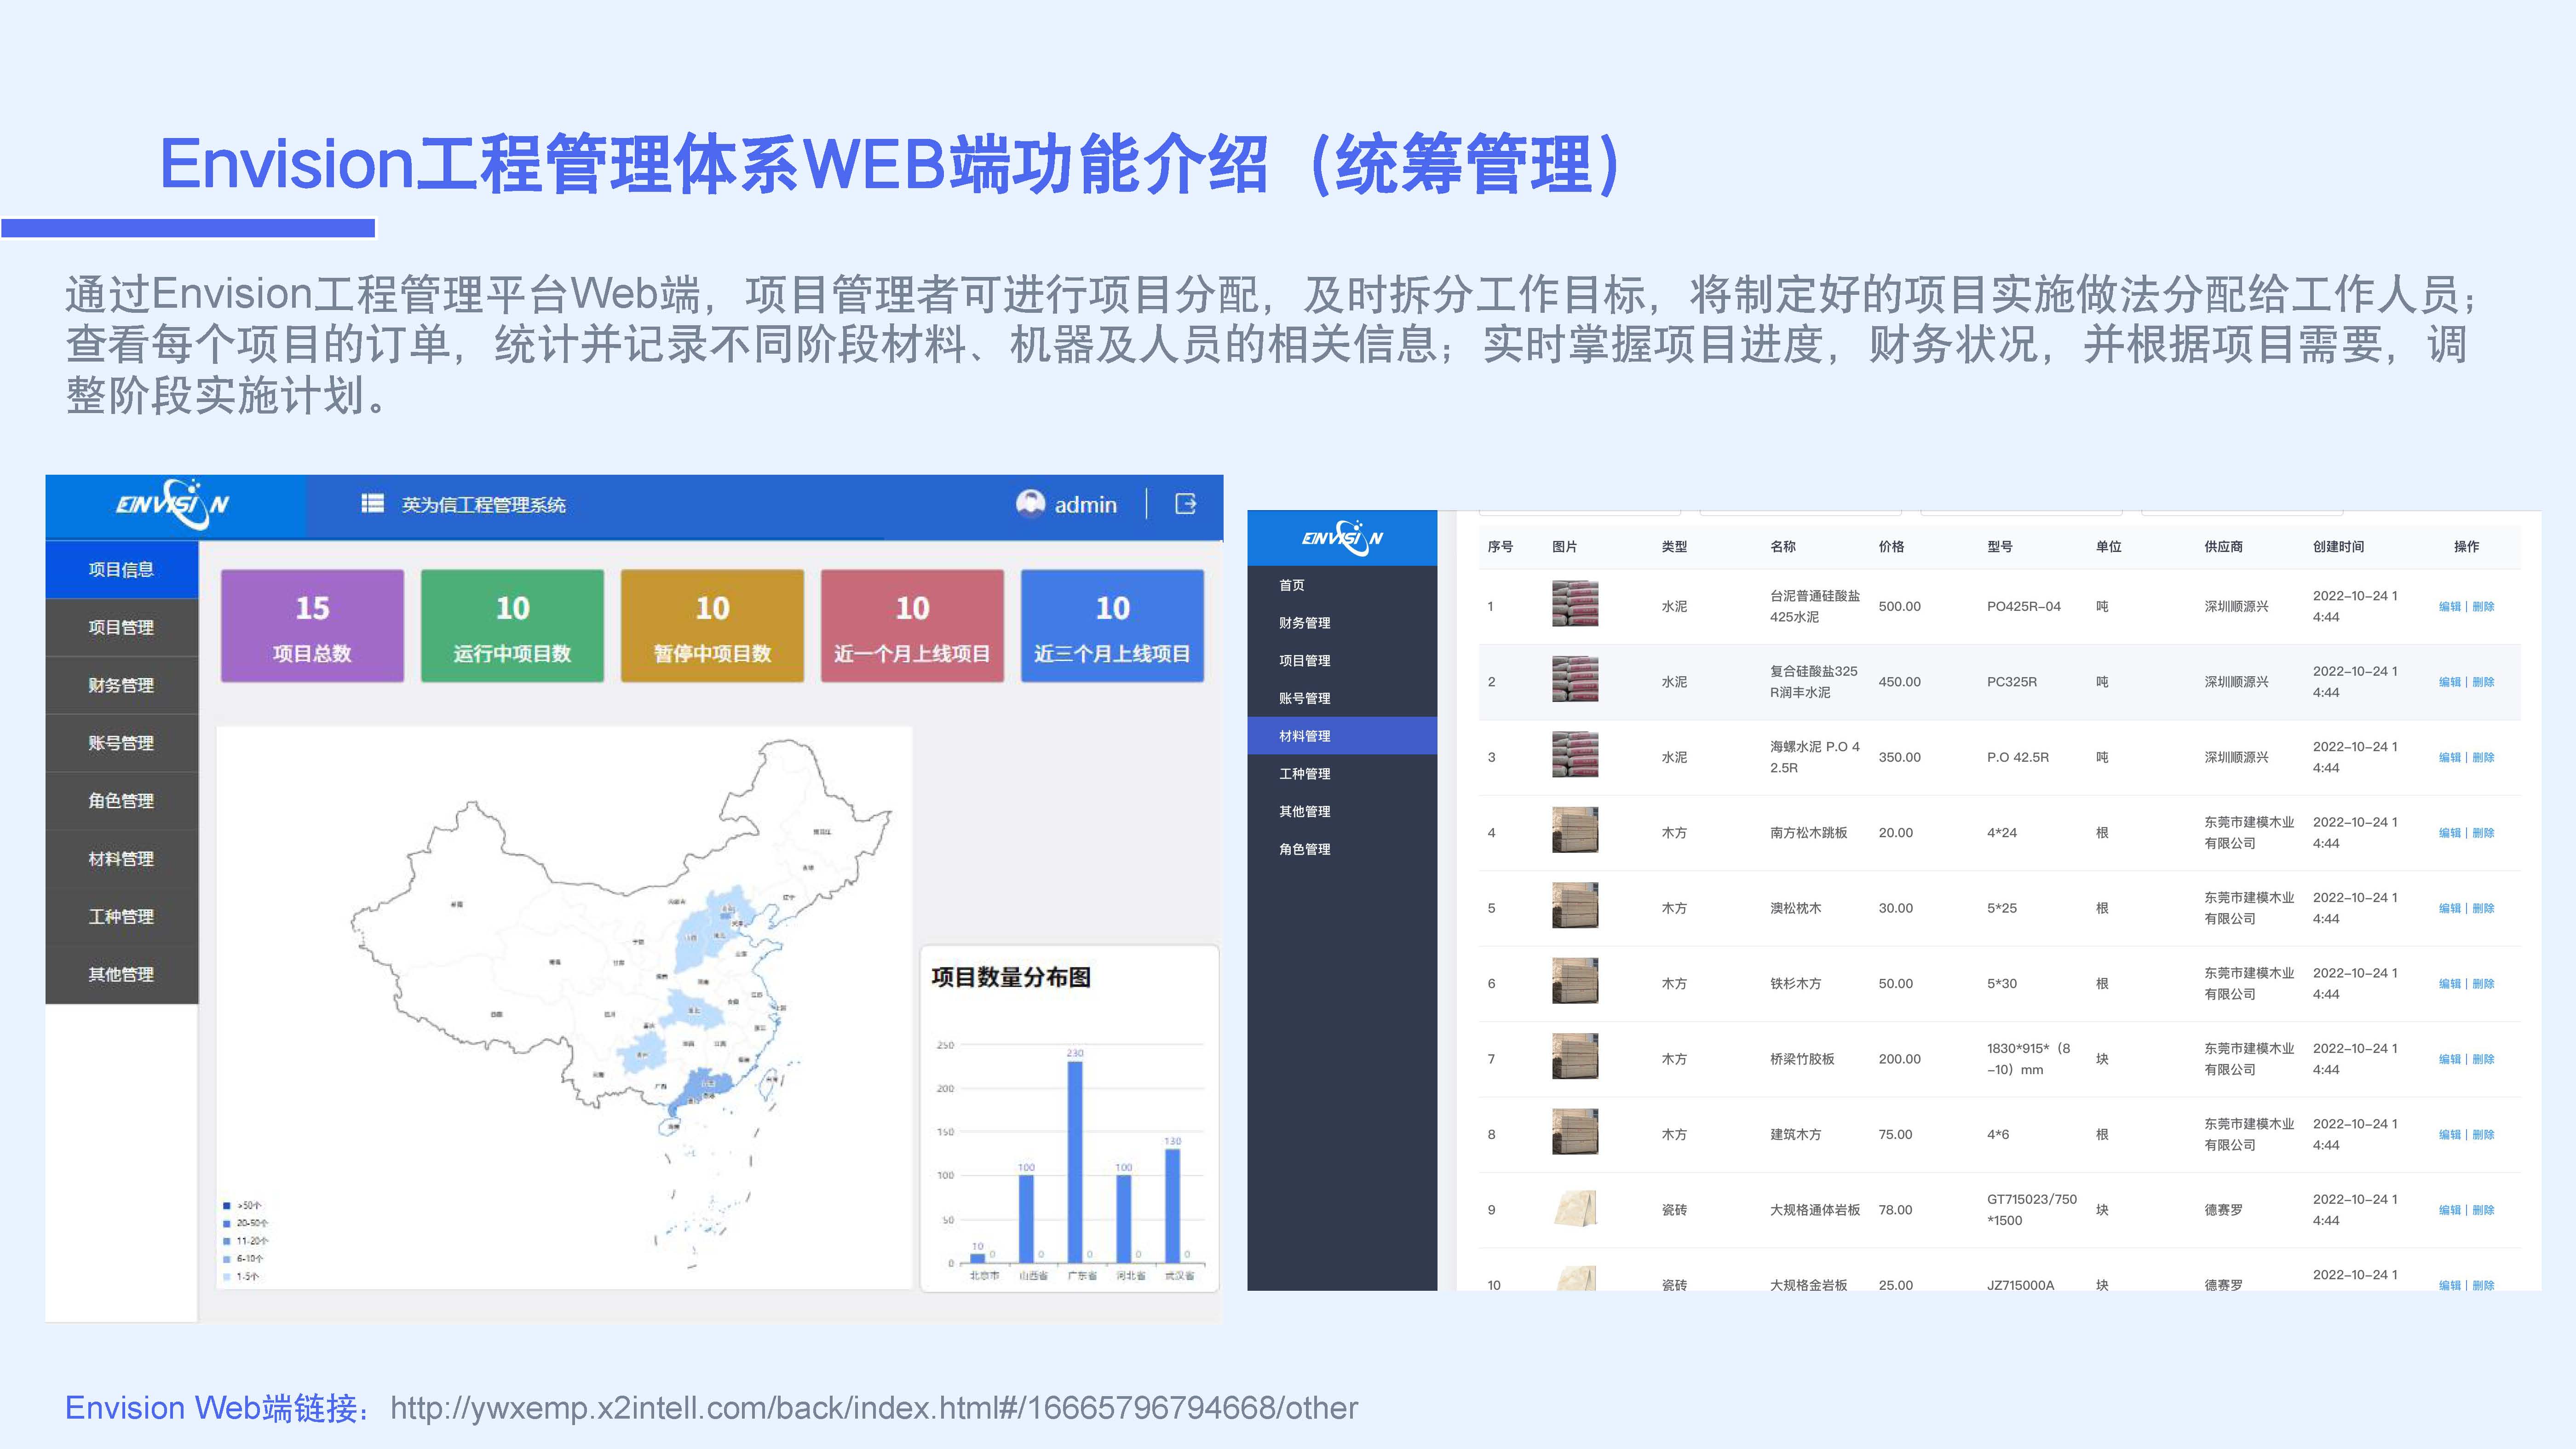
Task: Open 工种管理 in the gray sidebar
Action: [121, 917]
